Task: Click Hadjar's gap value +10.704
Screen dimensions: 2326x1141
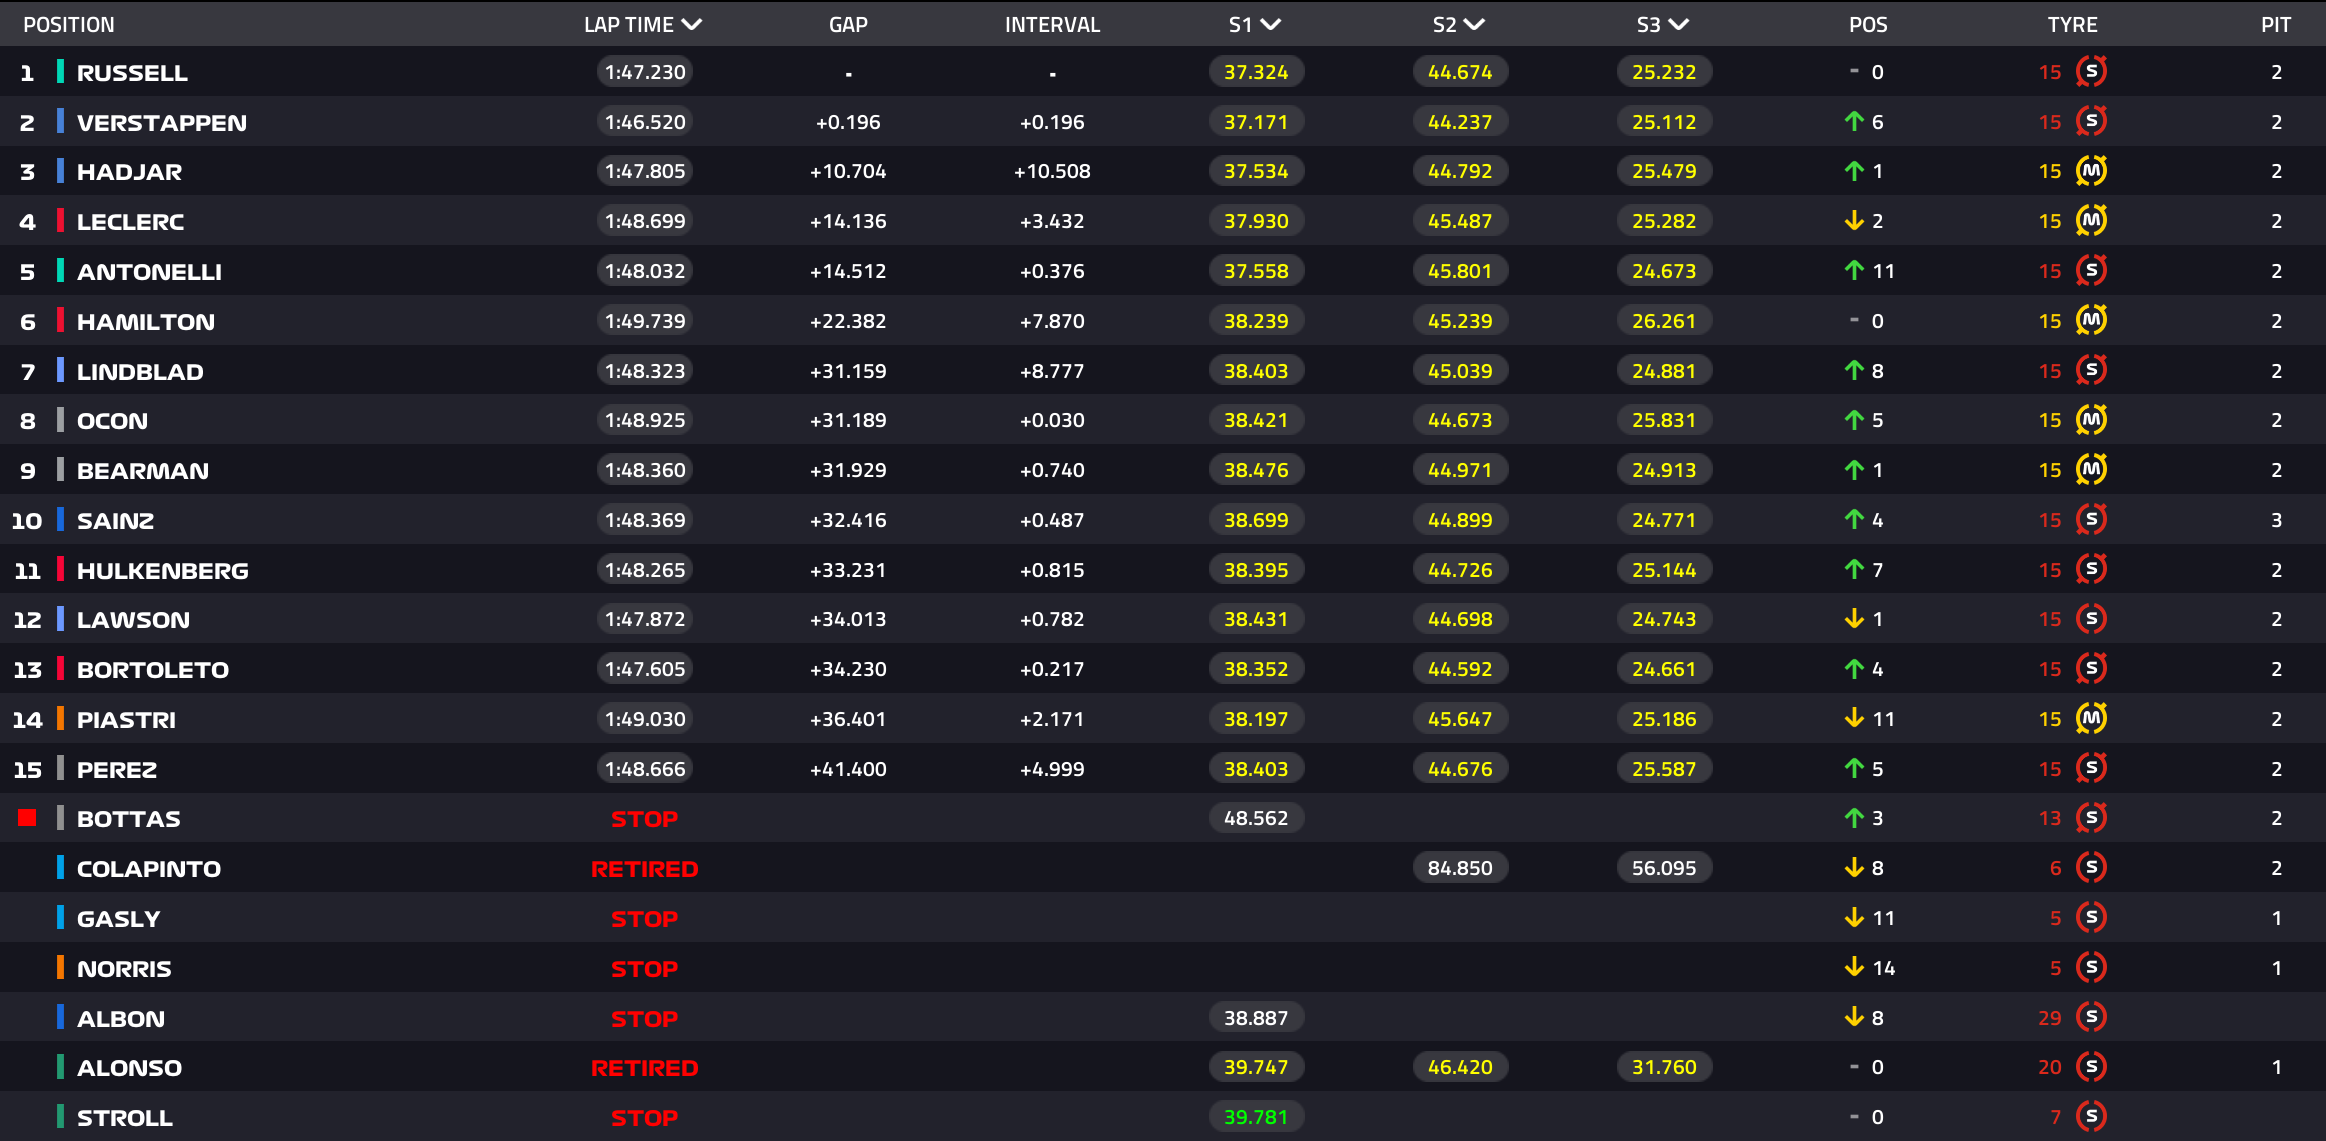Action: pos(848,171)
